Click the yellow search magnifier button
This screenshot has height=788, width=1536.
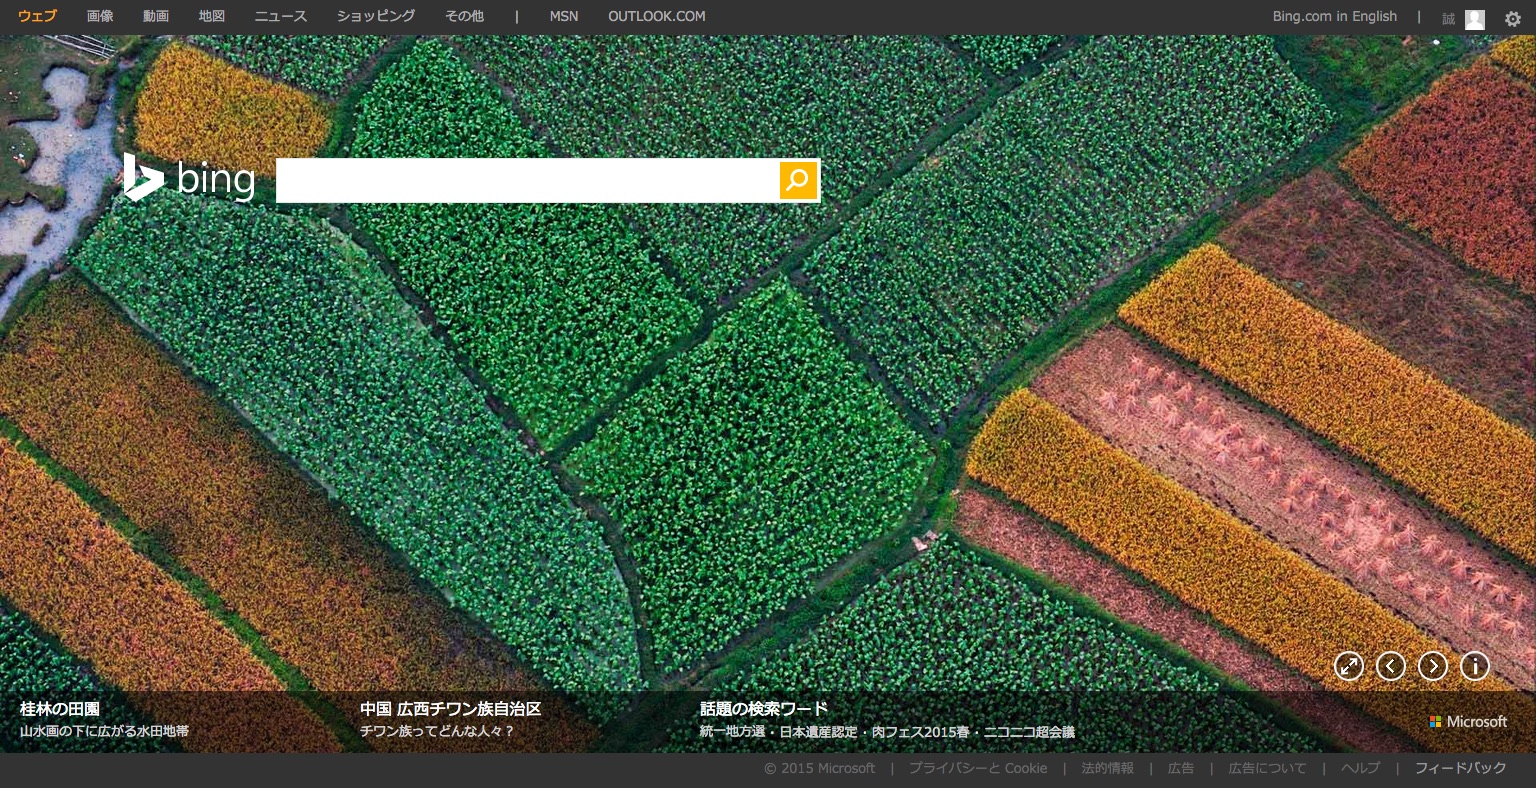(798, 180)
